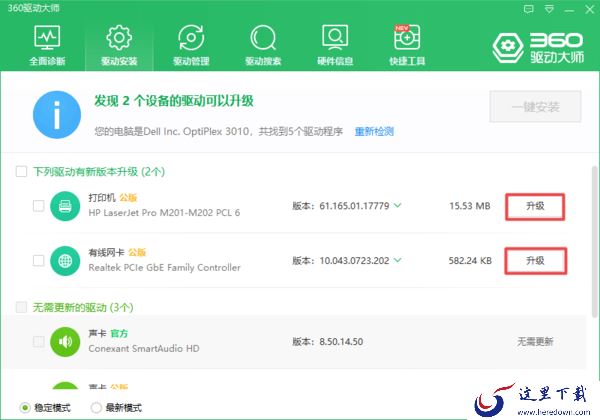Minimize the 360驱动大师 window
Image resolution: width=600 pixels, height=420 pixels.
tap(569, 9)
